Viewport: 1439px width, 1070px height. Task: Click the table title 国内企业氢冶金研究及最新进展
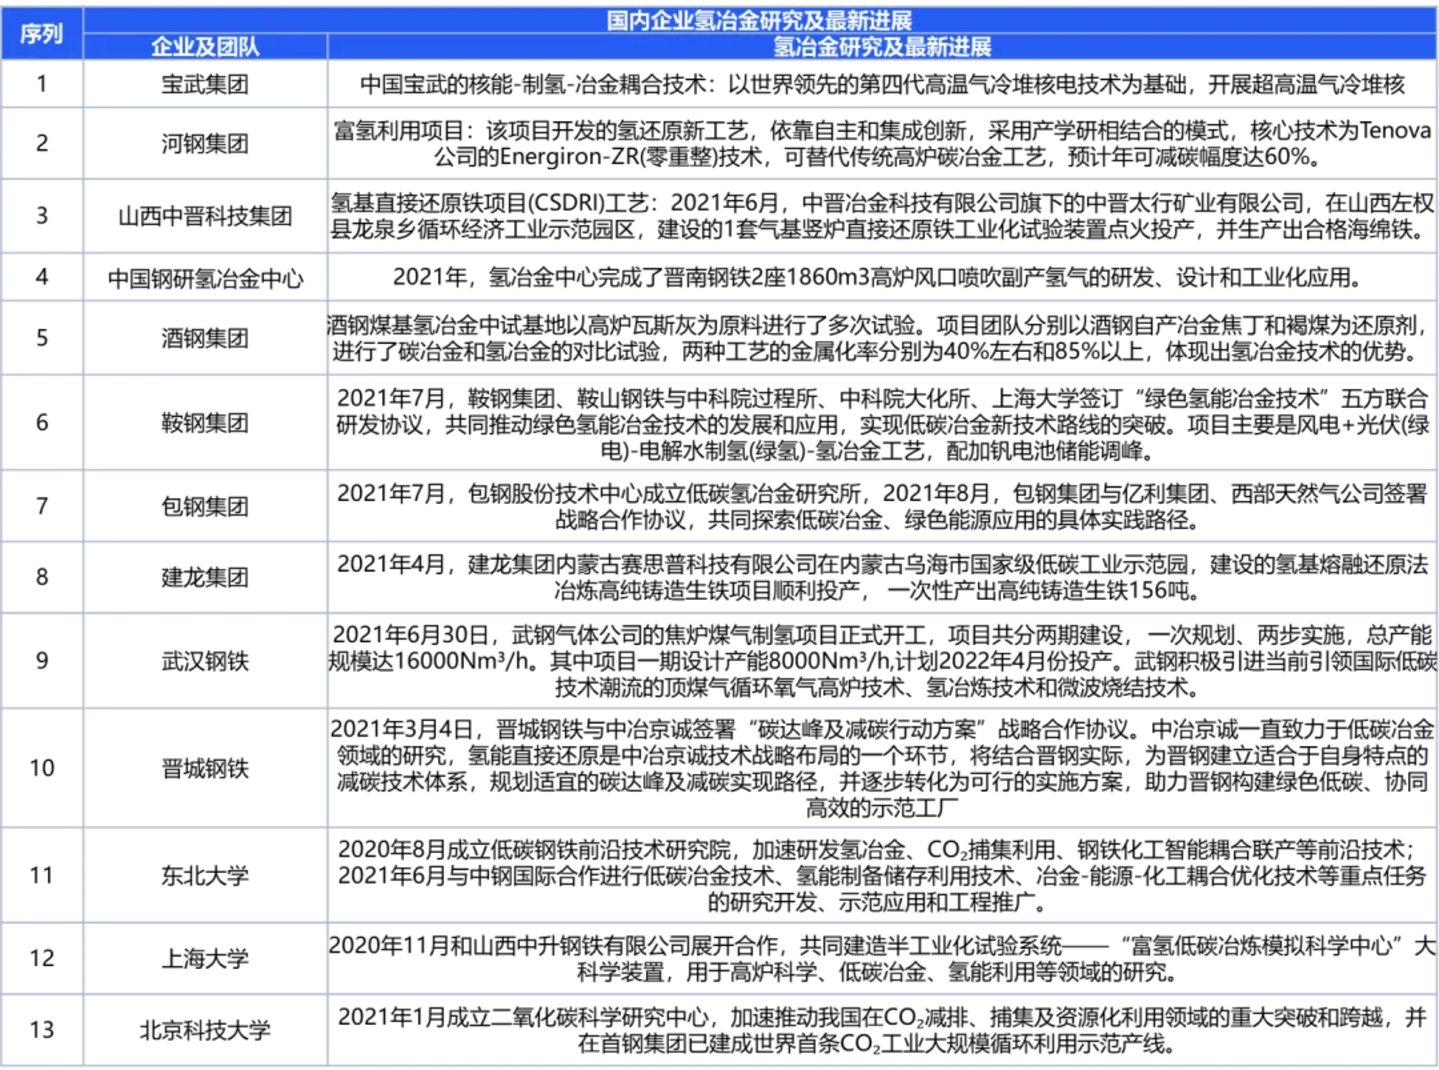759,20
